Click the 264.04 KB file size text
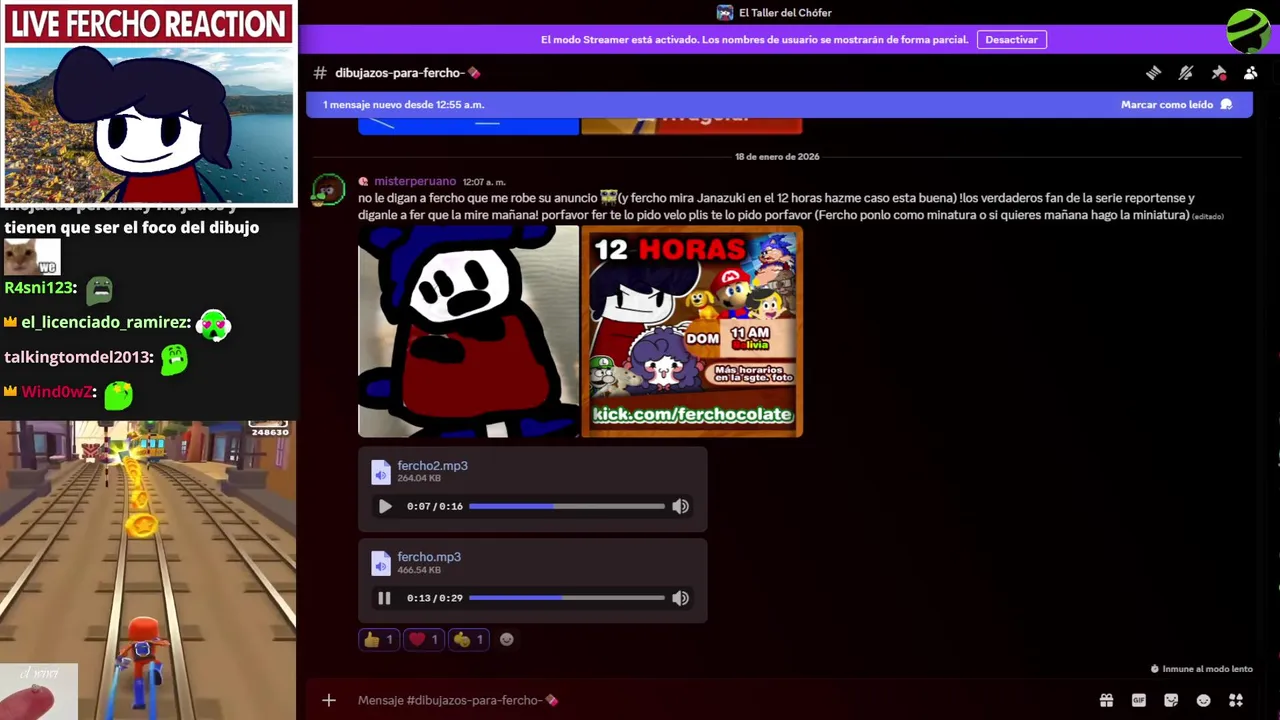 [419, 478]
